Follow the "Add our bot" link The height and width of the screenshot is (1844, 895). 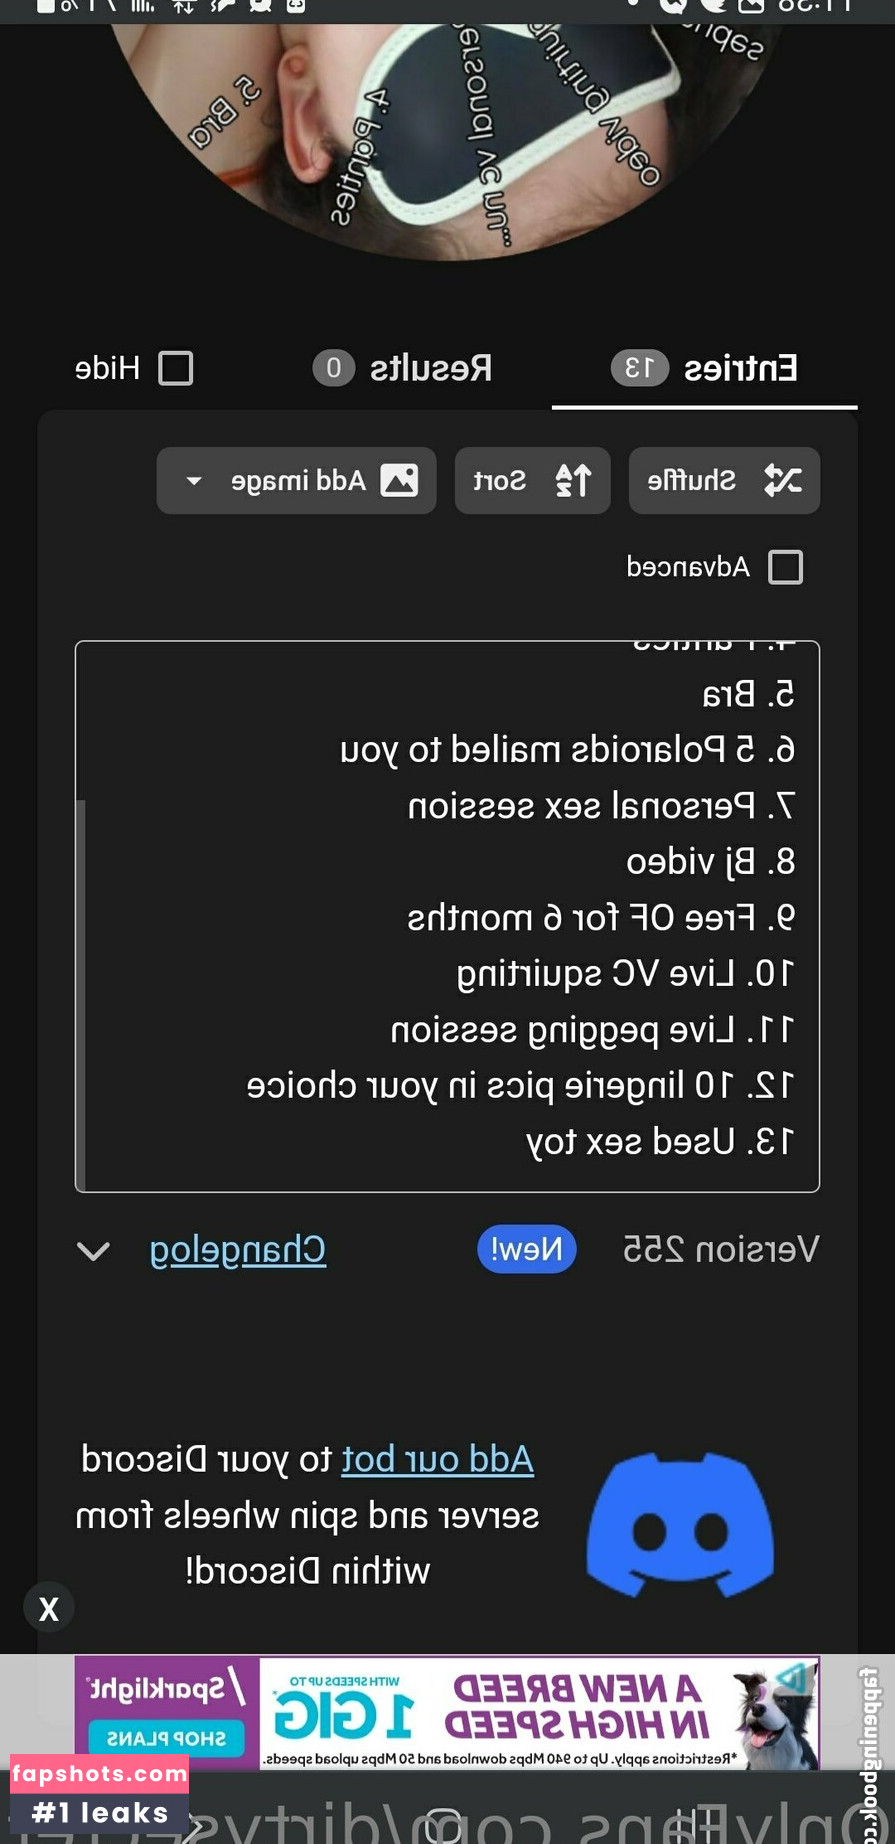pyautogui.click(x=438, y=1460)
